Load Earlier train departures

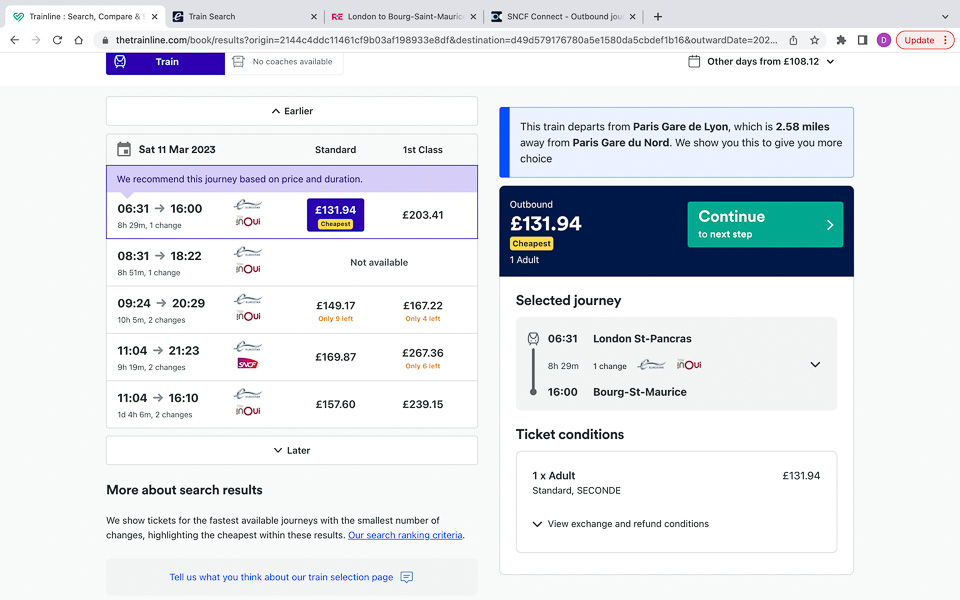pyautogui.click(x=292, y=111)
